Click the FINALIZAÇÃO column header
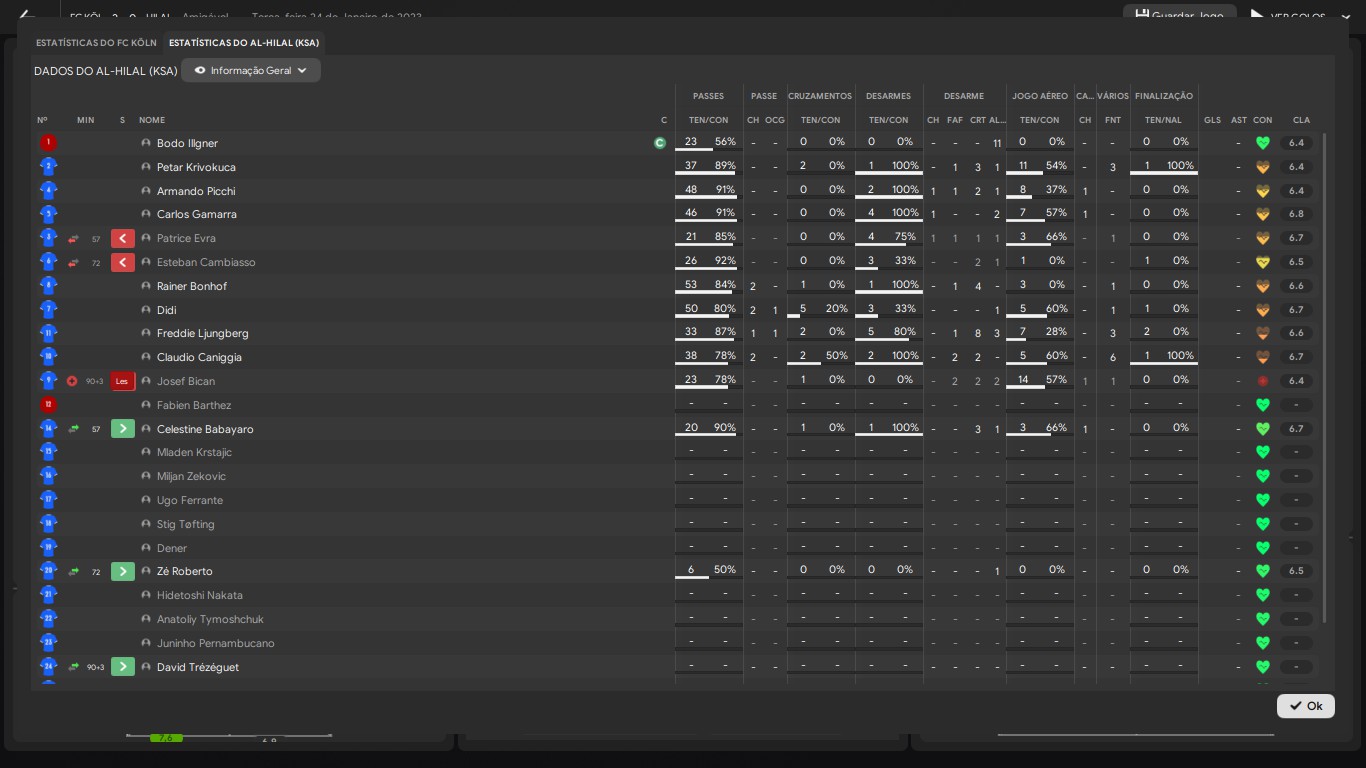The width and height of the screenshot is (1366, 768). (x=1164, y=96)
